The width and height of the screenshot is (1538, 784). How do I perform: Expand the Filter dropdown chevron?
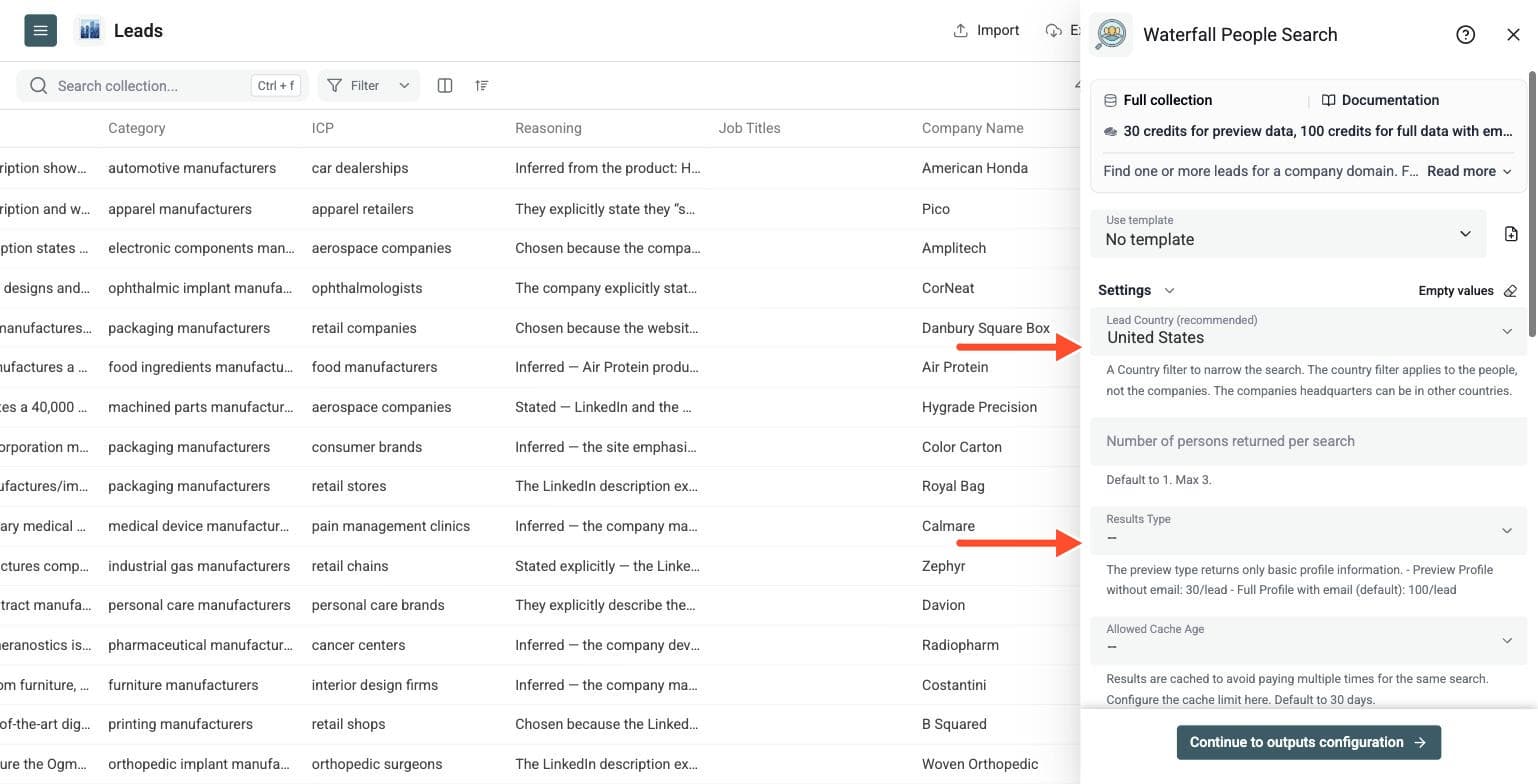click(x=404, y=86)
